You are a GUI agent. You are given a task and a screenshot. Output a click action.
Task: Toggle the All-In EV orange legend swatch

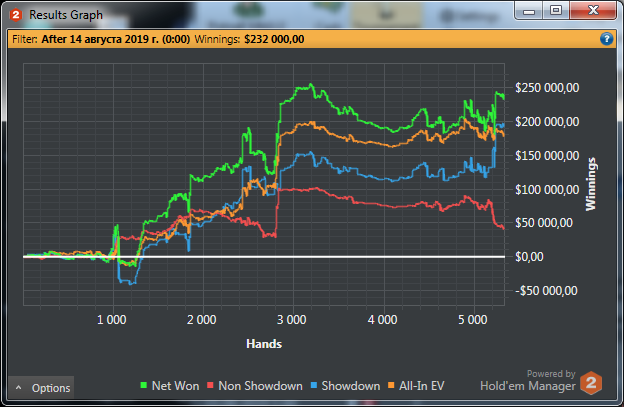click(x=391, y=385)
